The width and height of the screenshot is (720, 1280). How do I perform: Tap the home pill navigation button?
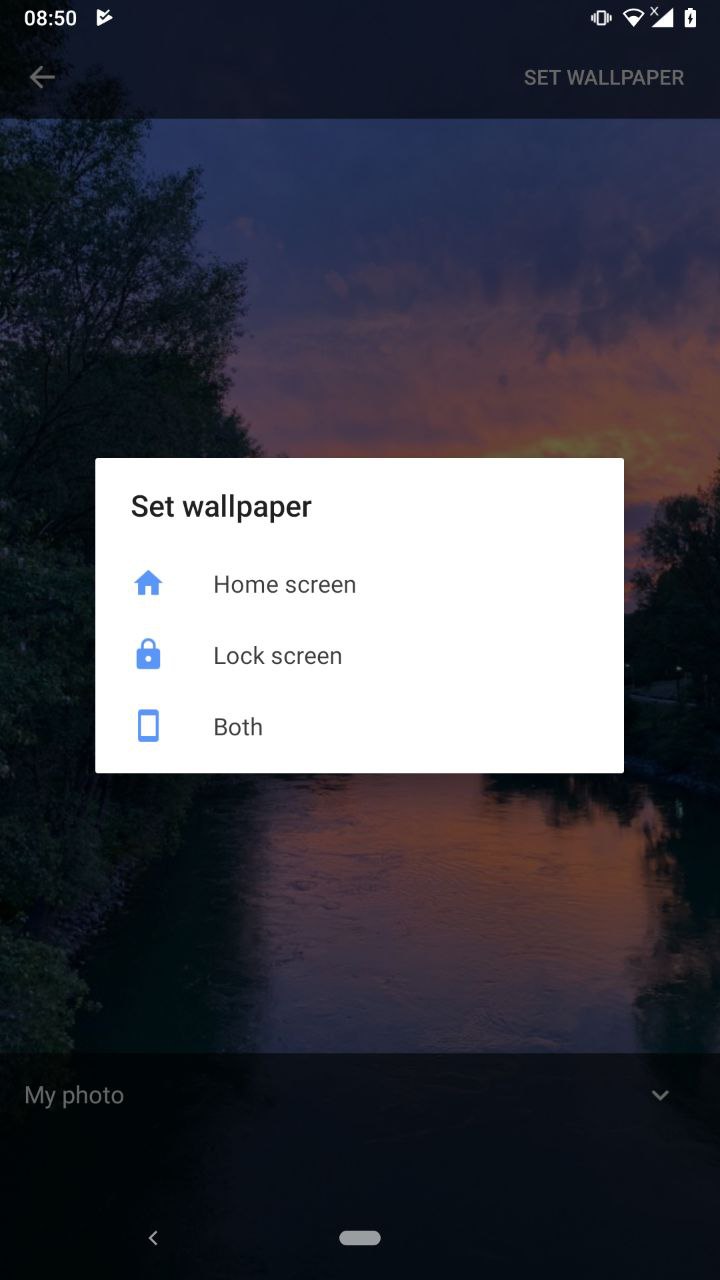360,1238
